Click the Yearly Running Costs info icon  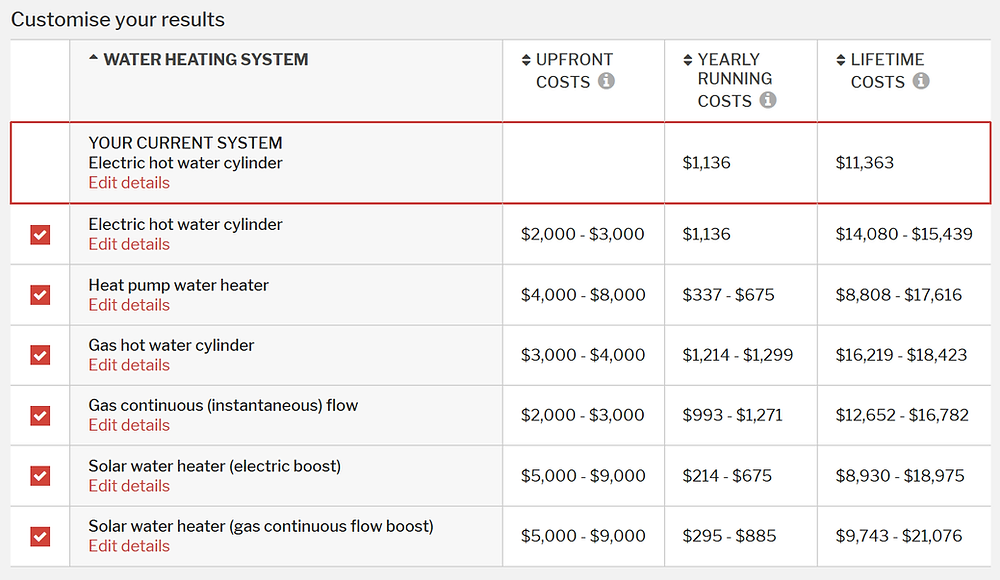(x=767, y=100)
